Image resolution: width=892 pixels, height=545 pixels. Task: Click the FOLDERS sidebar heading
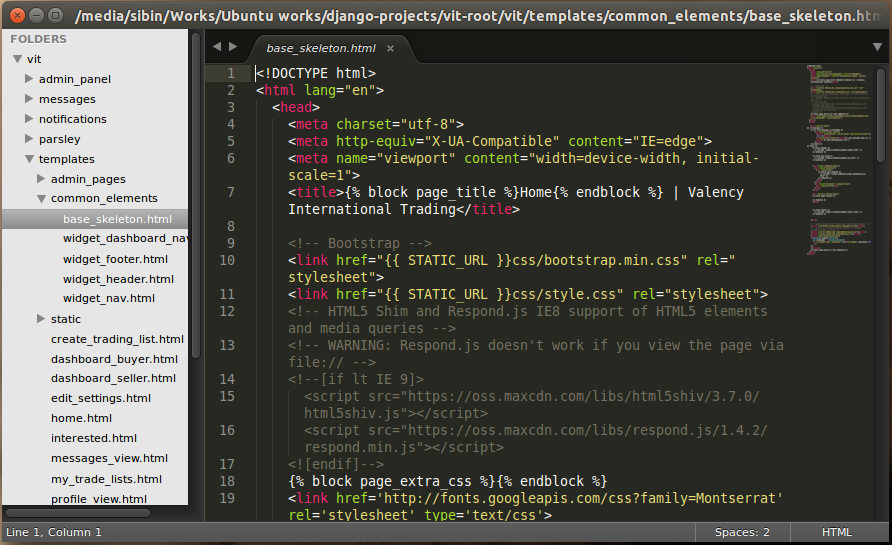[x=38, y=39]
